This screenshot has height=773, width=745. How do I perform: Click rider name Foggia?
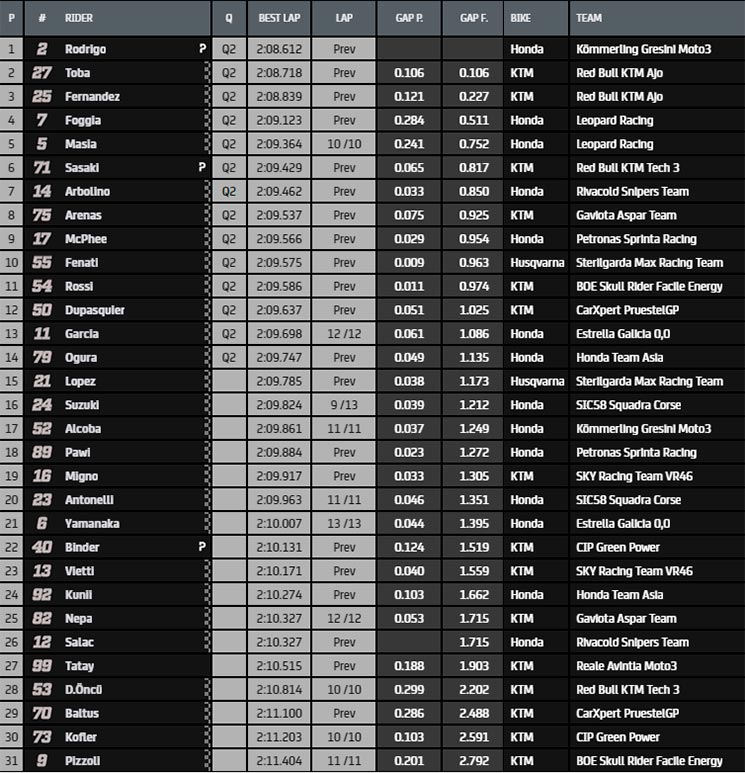pos(83,120)
